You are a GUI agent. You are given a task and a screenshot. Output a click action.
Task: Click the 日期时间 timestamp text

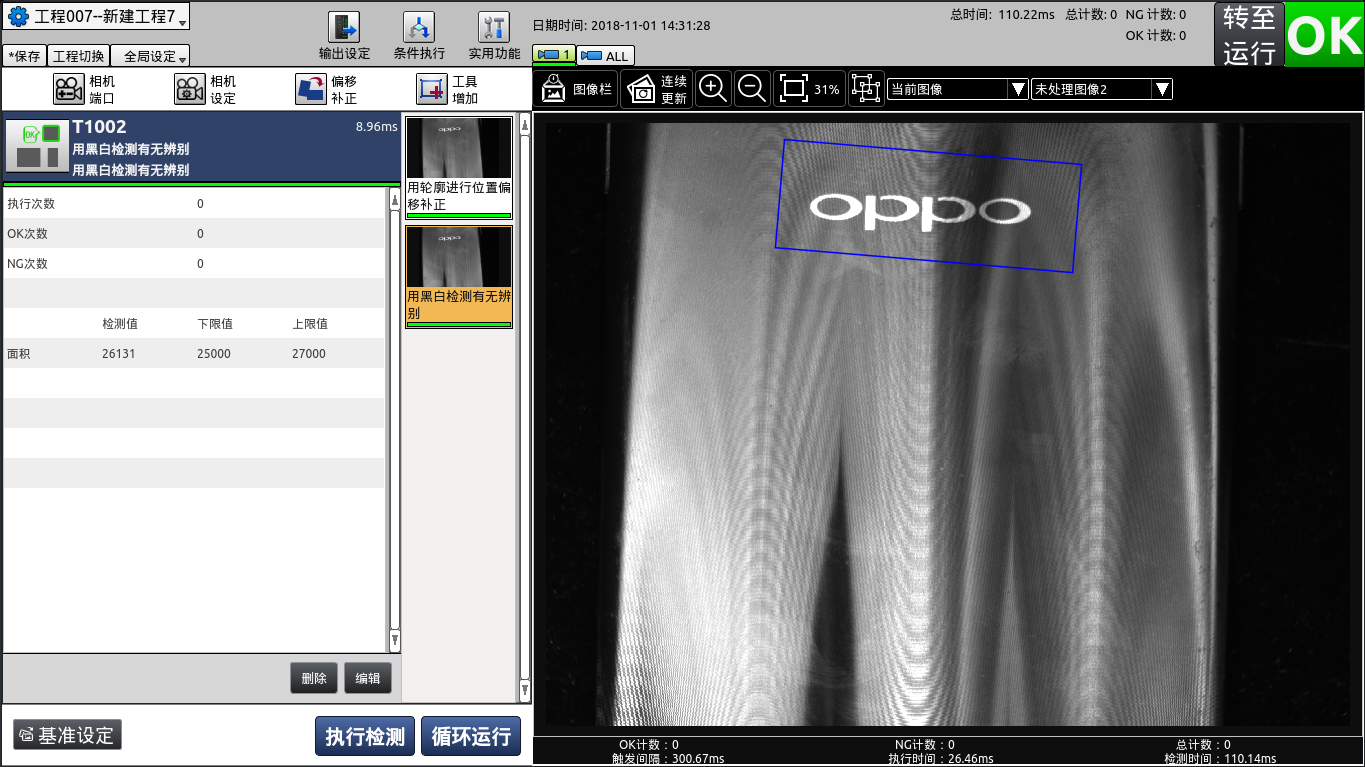pos(621,26)
